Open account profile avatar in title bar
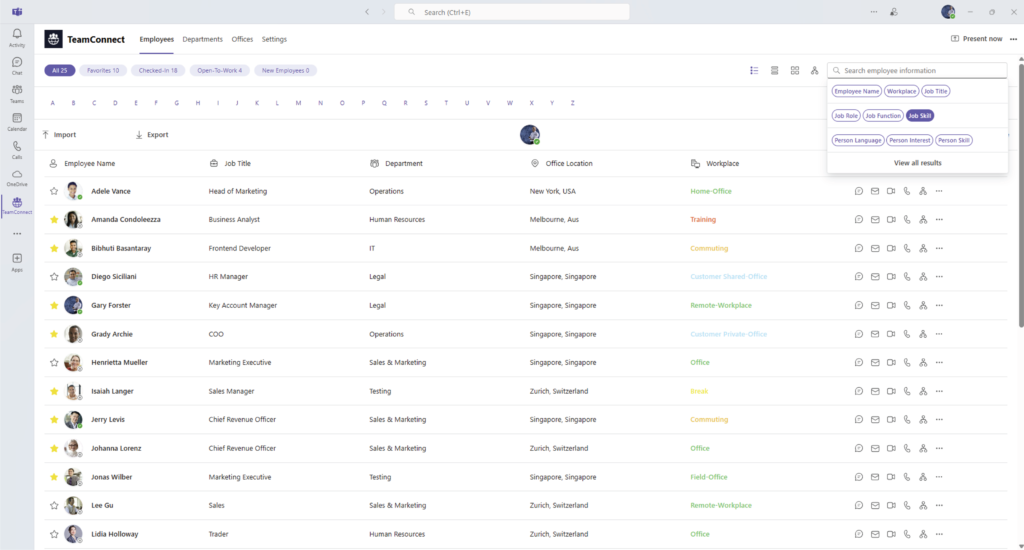 948,12
